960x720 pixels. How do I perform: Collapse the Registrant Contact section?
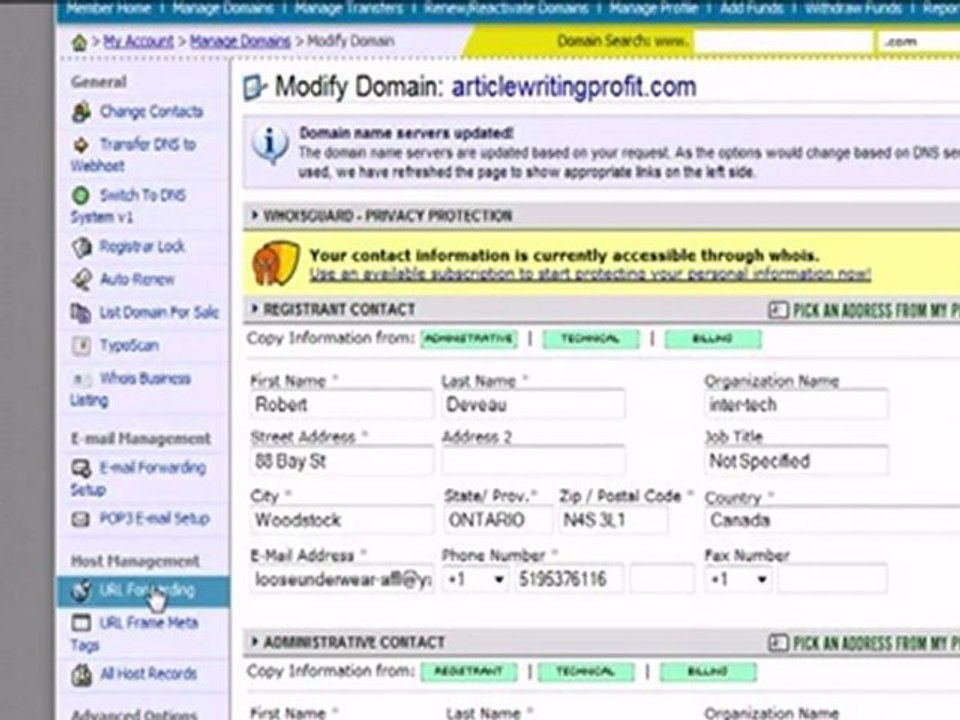click(x=255, y=309)
